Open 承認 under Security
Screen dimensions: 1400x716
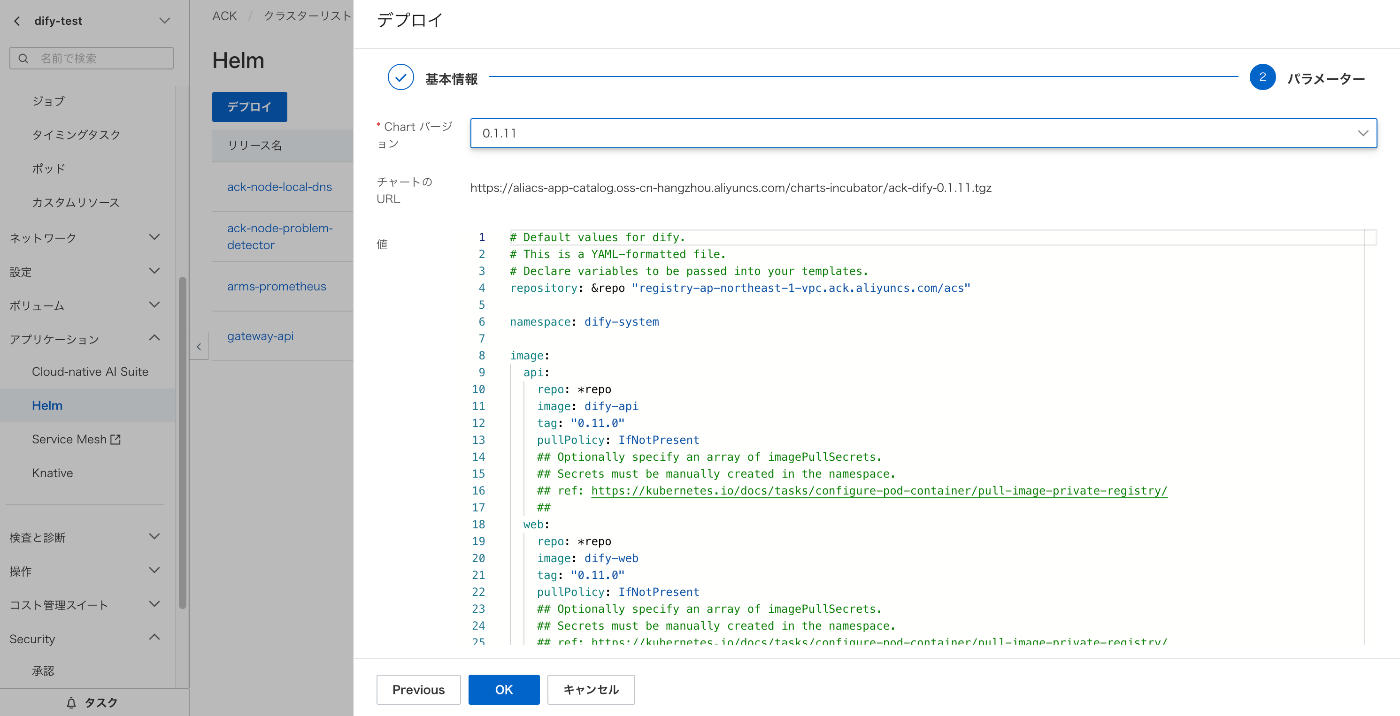(x=43, y=672)
